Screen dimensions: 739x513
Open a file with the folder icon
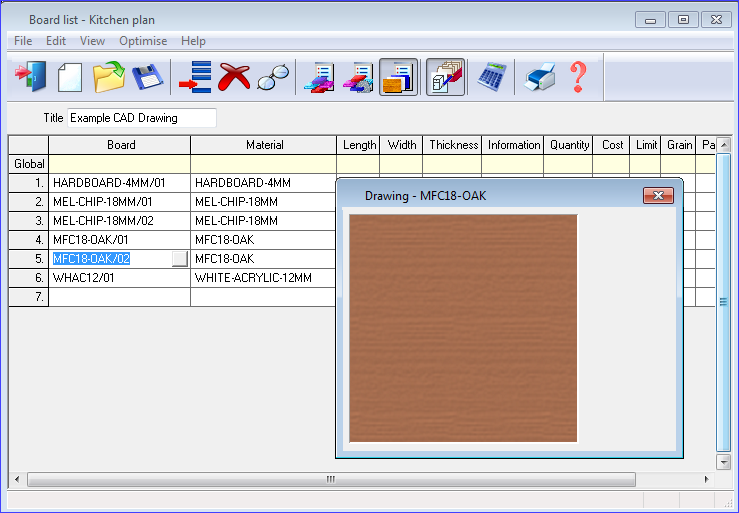(x=108, y=76)
